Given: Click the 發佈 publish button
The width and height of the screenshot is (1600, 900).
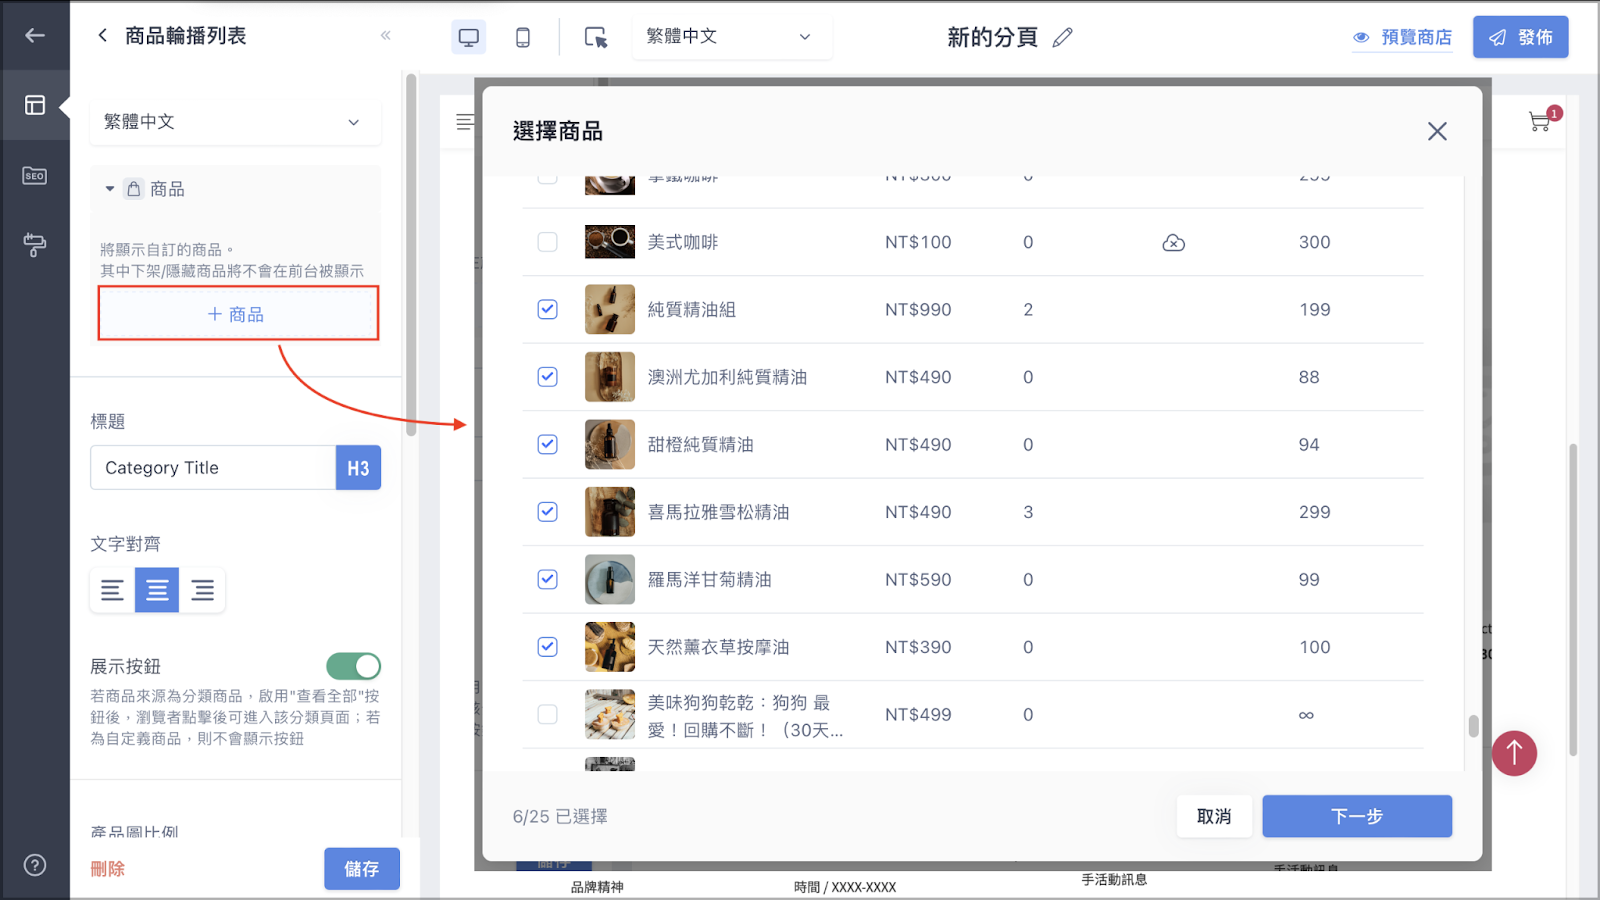Looking at the screenshot, I should (x=1520, y=37).
